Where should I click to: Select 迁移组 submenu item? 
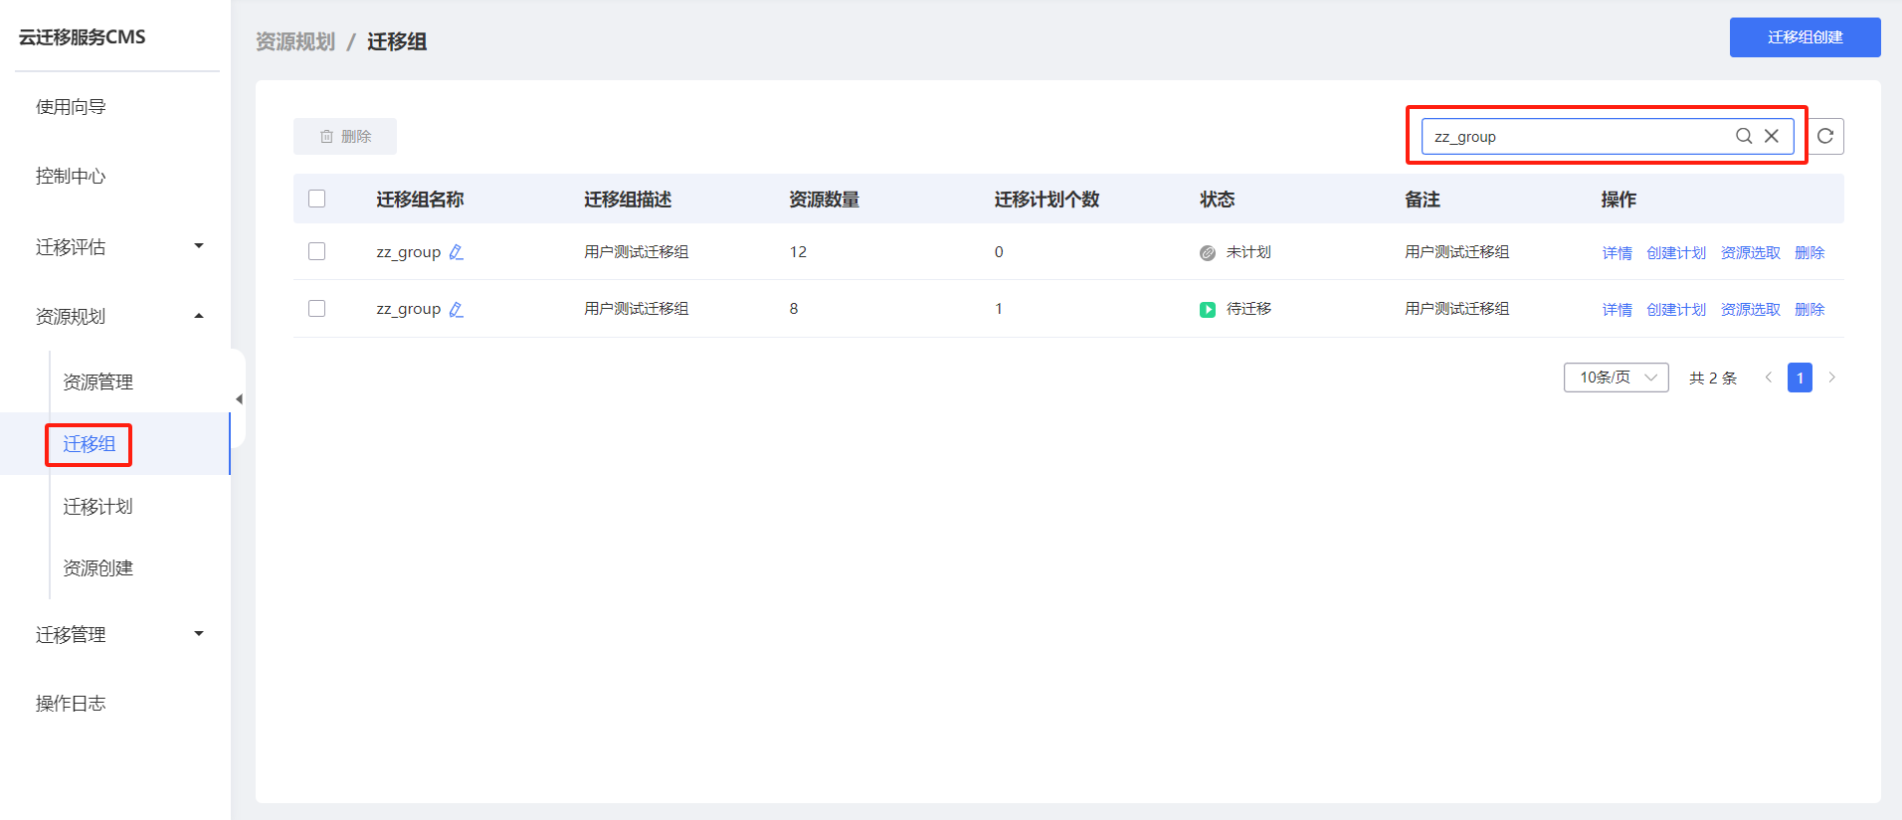point(89,444)
